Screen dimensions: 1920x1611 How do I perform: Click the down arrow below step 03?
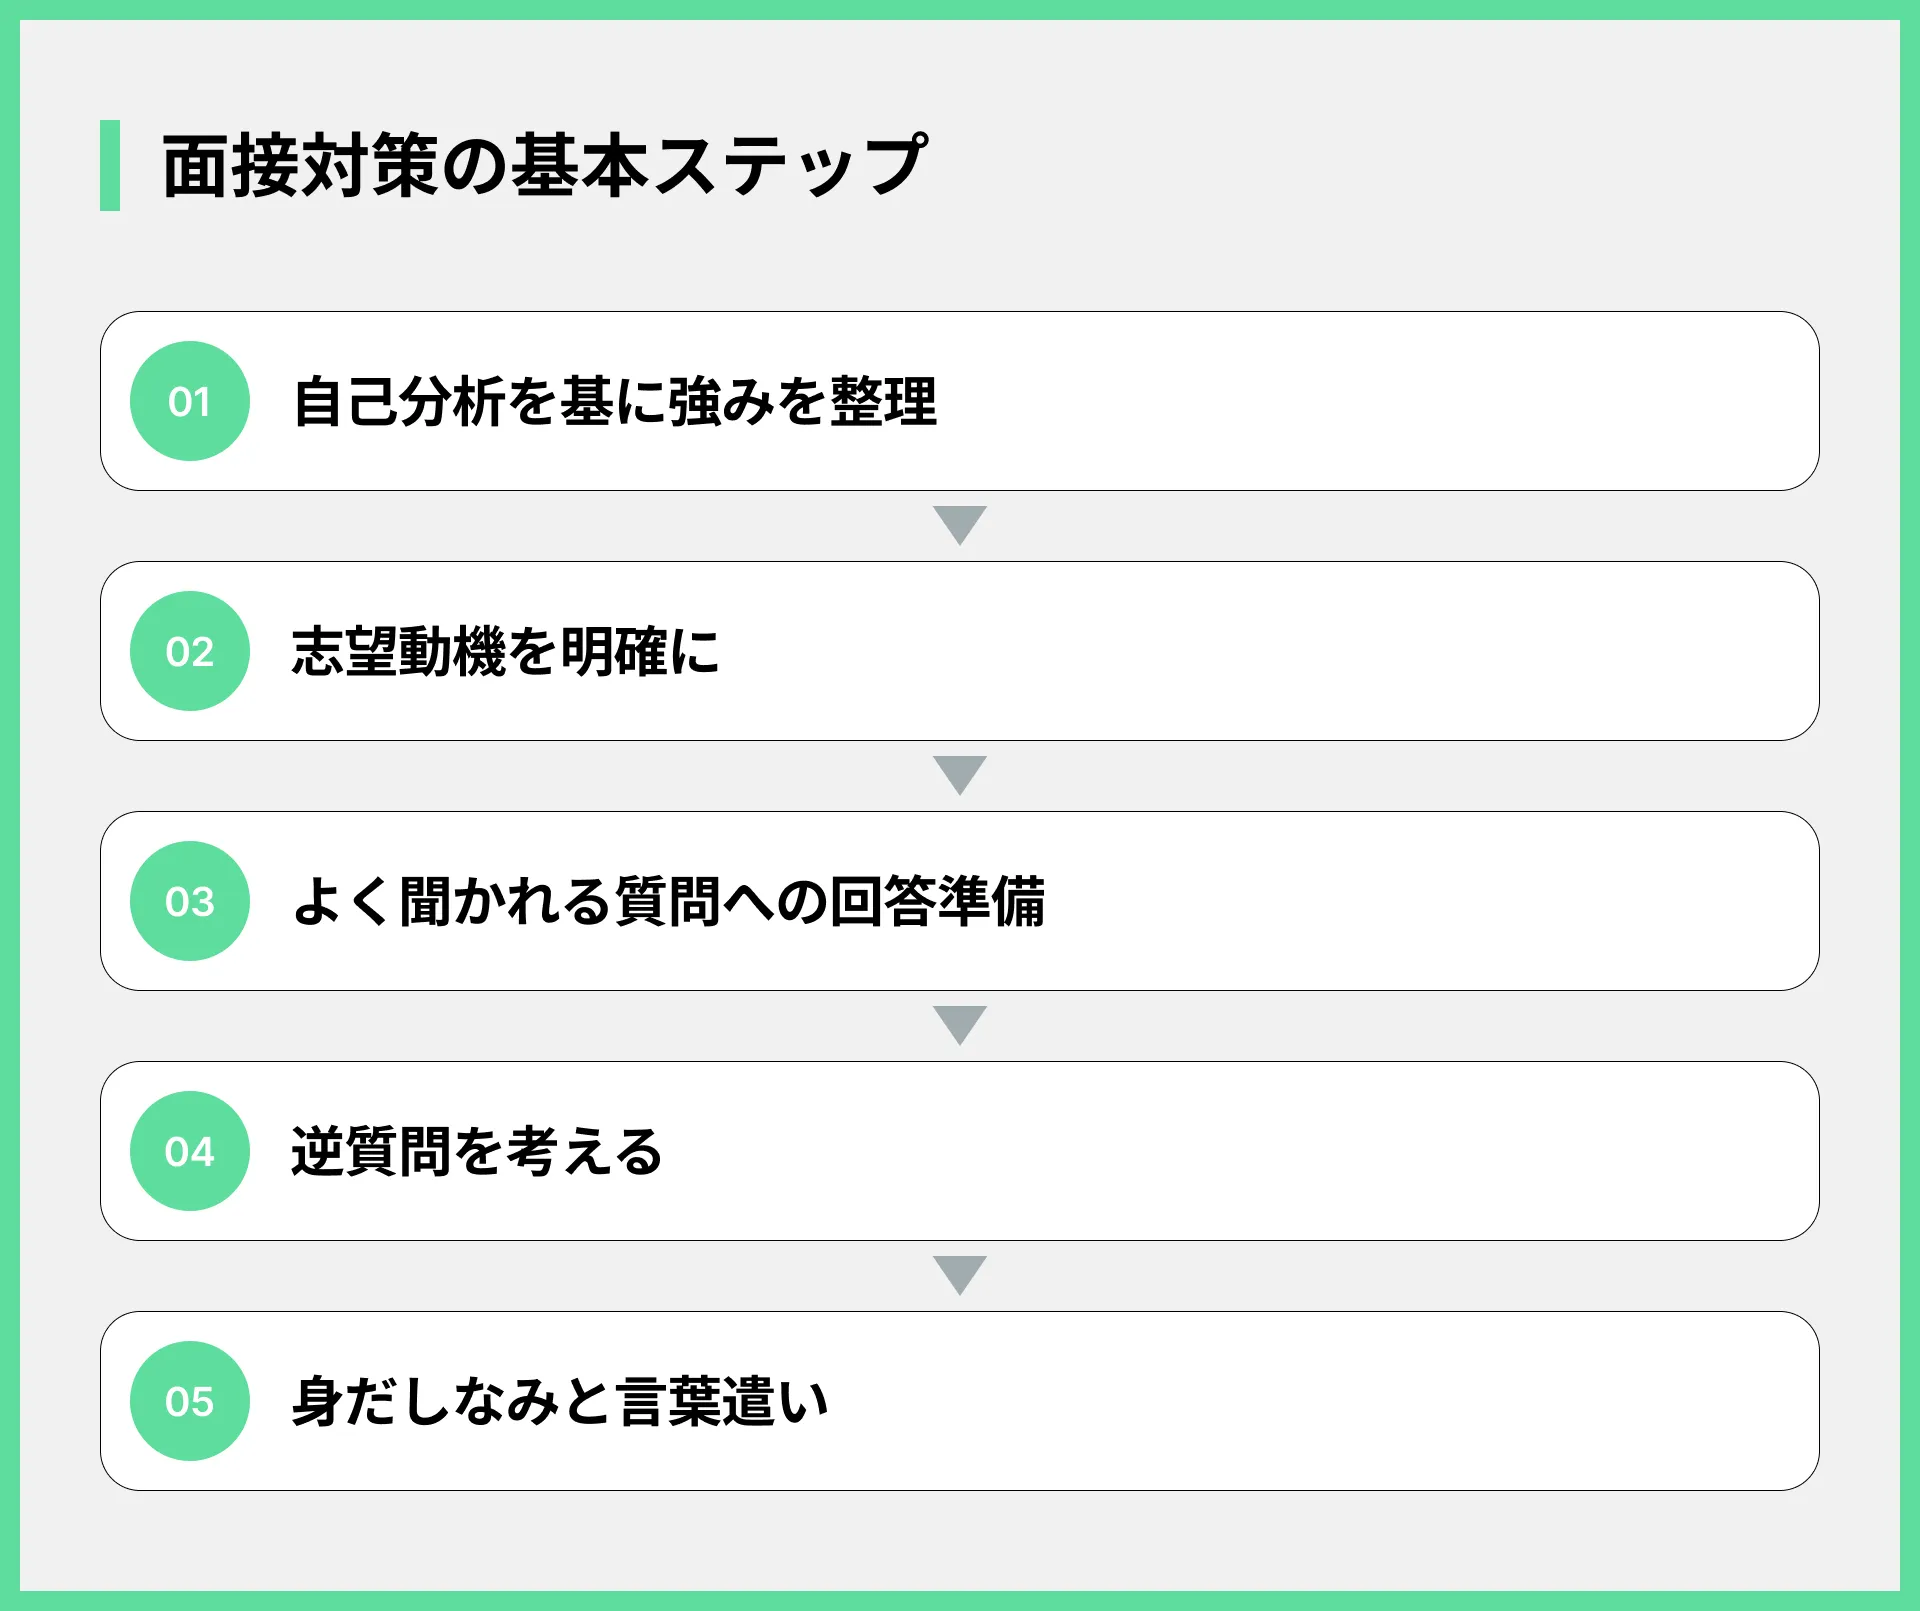960,1025
